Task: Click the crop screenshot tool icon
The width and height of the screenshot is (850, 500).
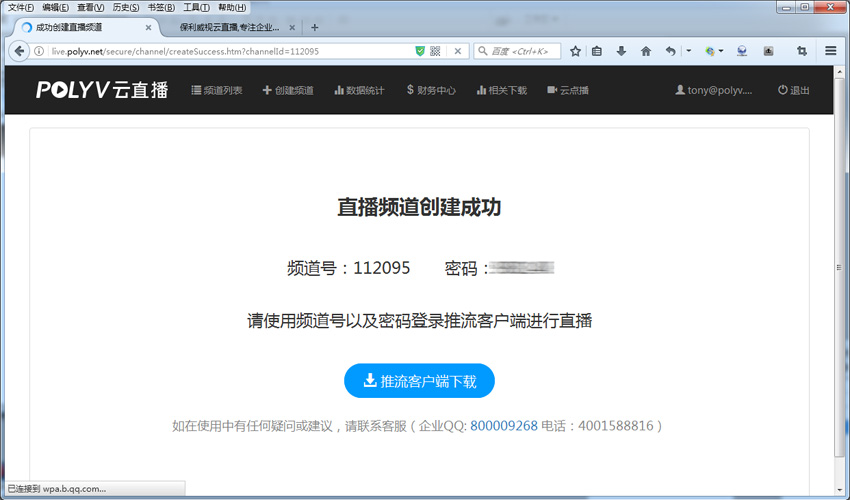Action: coord(802,51)
